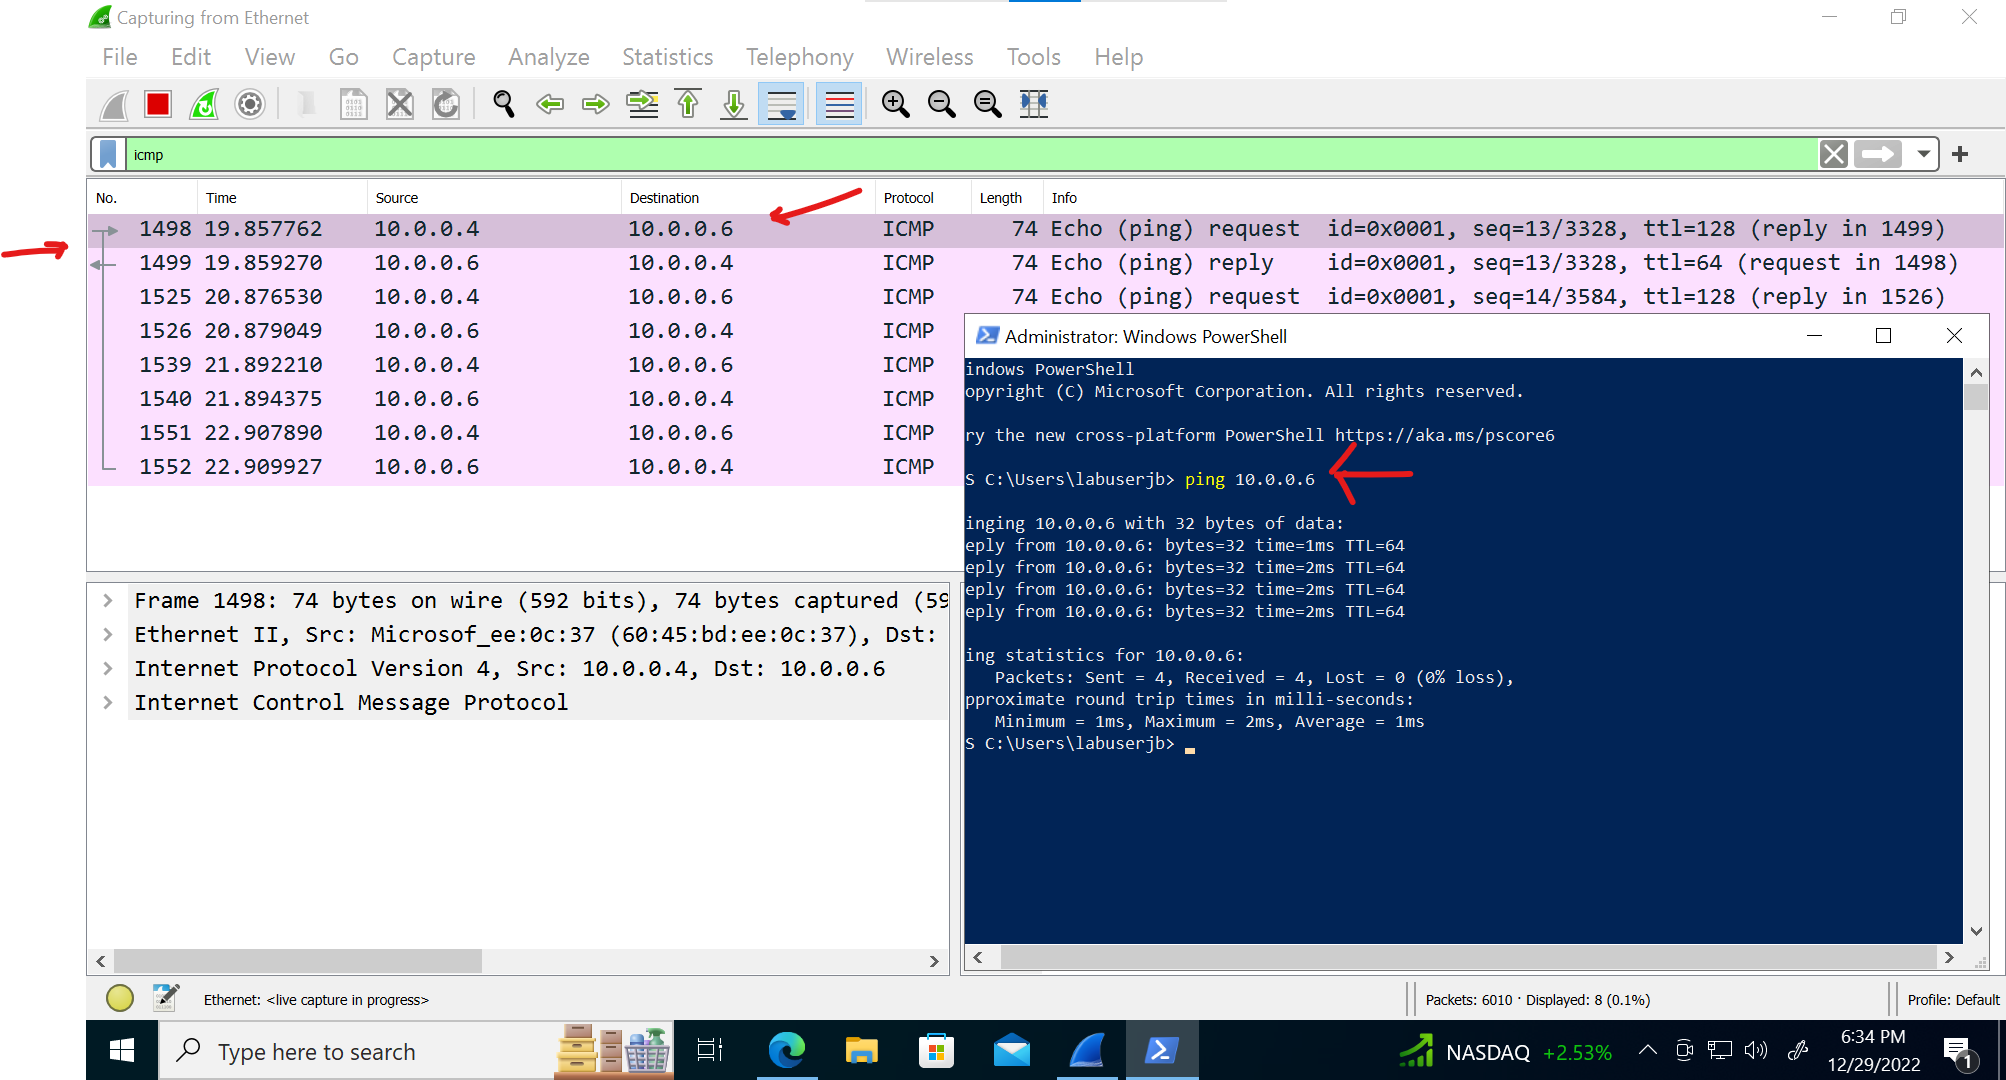The image size is (2006, 1080).
Task: Open the Statistics menu in Wireshark
Action: click(x=667, y=56)
